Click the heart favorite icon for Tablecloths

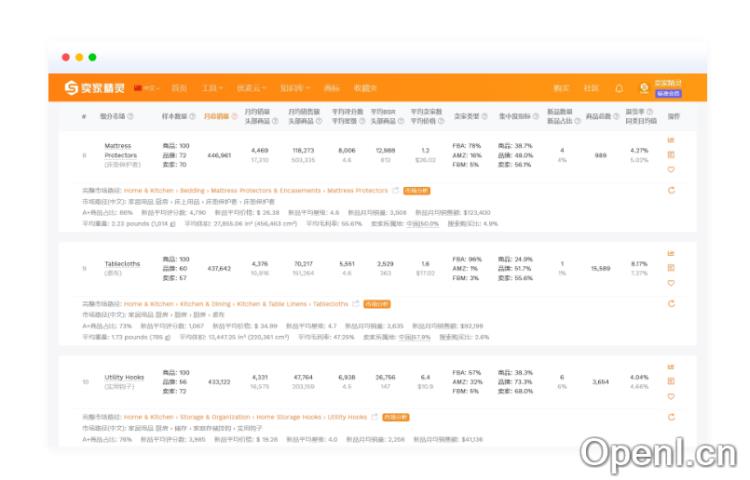point(671,283)
